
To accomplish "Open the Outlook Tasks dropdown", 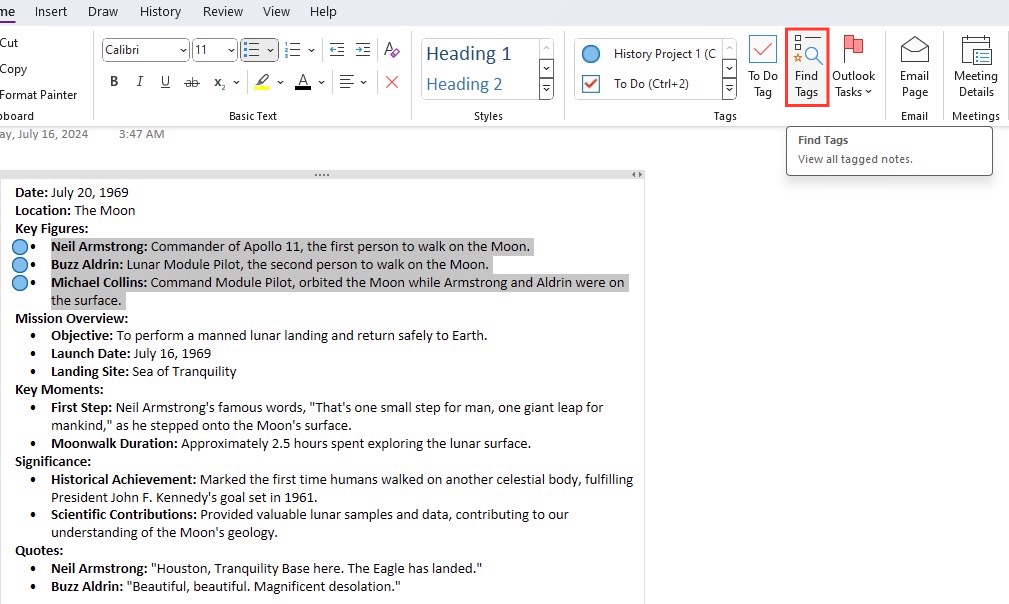I will (853, 67).
